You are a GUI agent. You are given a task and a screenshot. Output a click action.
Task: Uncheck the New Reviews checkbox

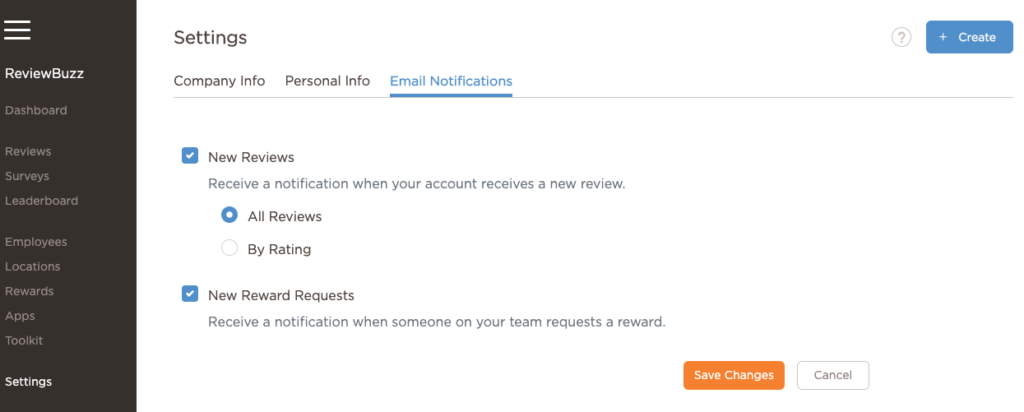click(190, 156)
